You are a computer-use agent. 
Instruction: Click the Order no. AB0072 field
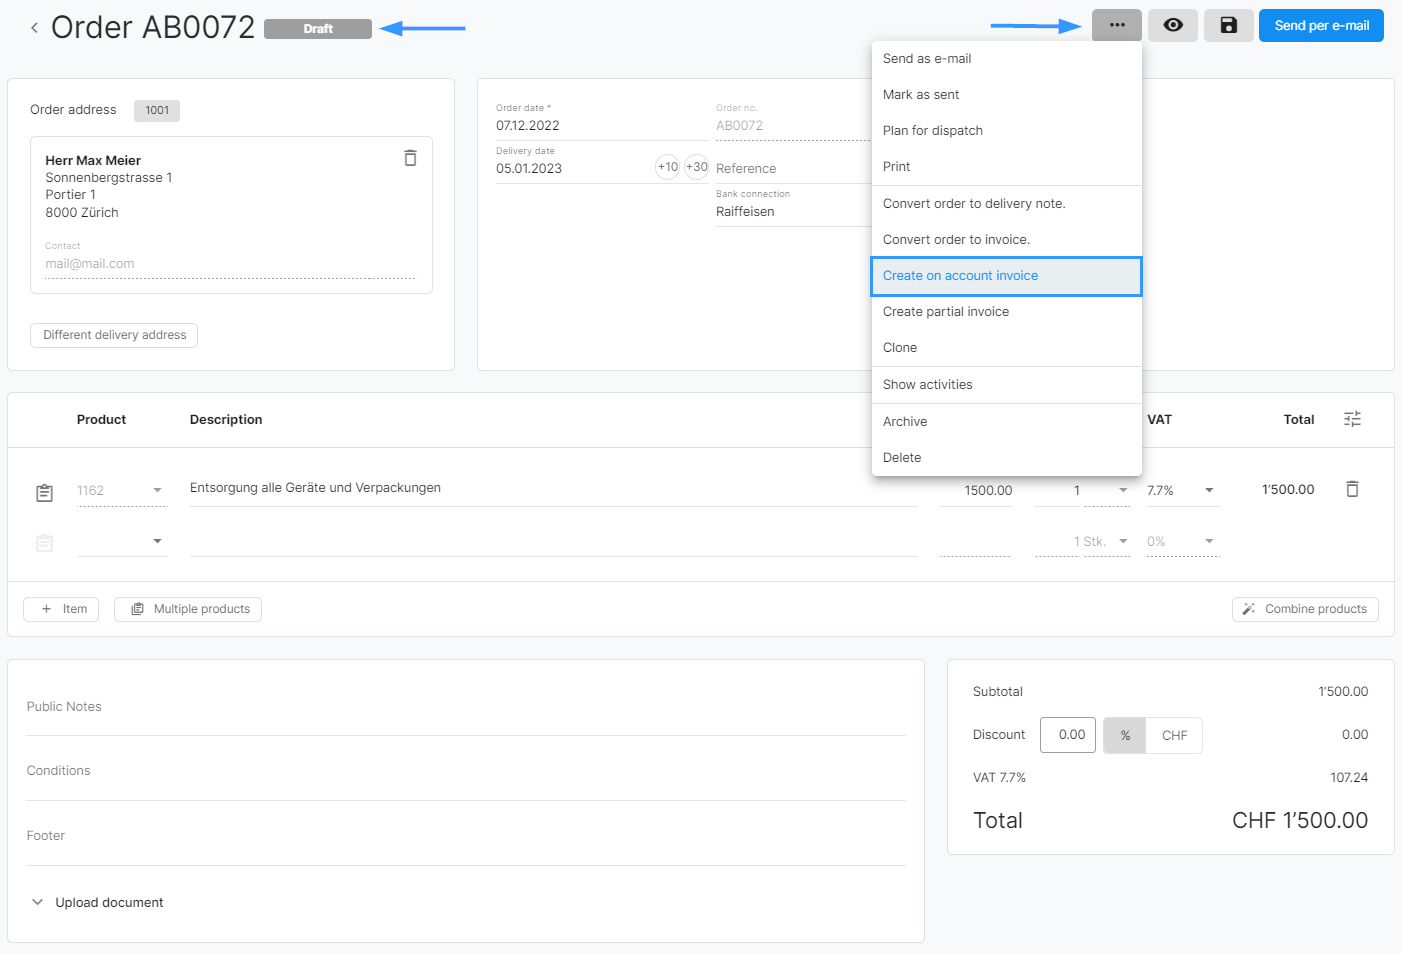click(x=793, y=125)
